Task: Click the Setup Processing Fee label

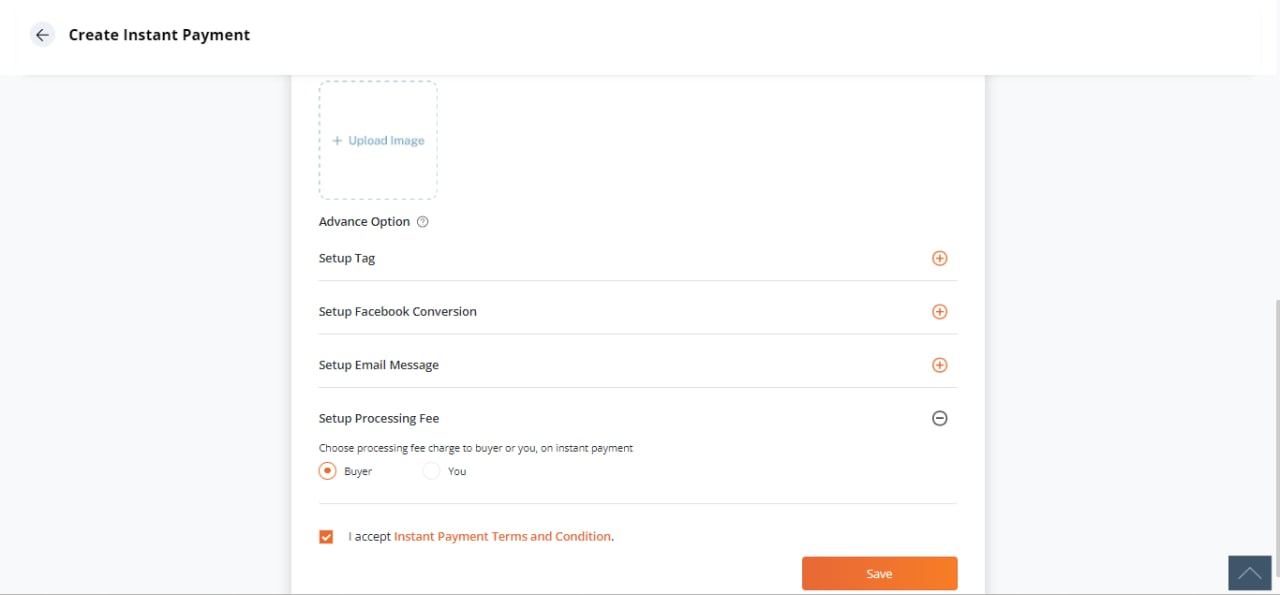Action: click(379, 418)
